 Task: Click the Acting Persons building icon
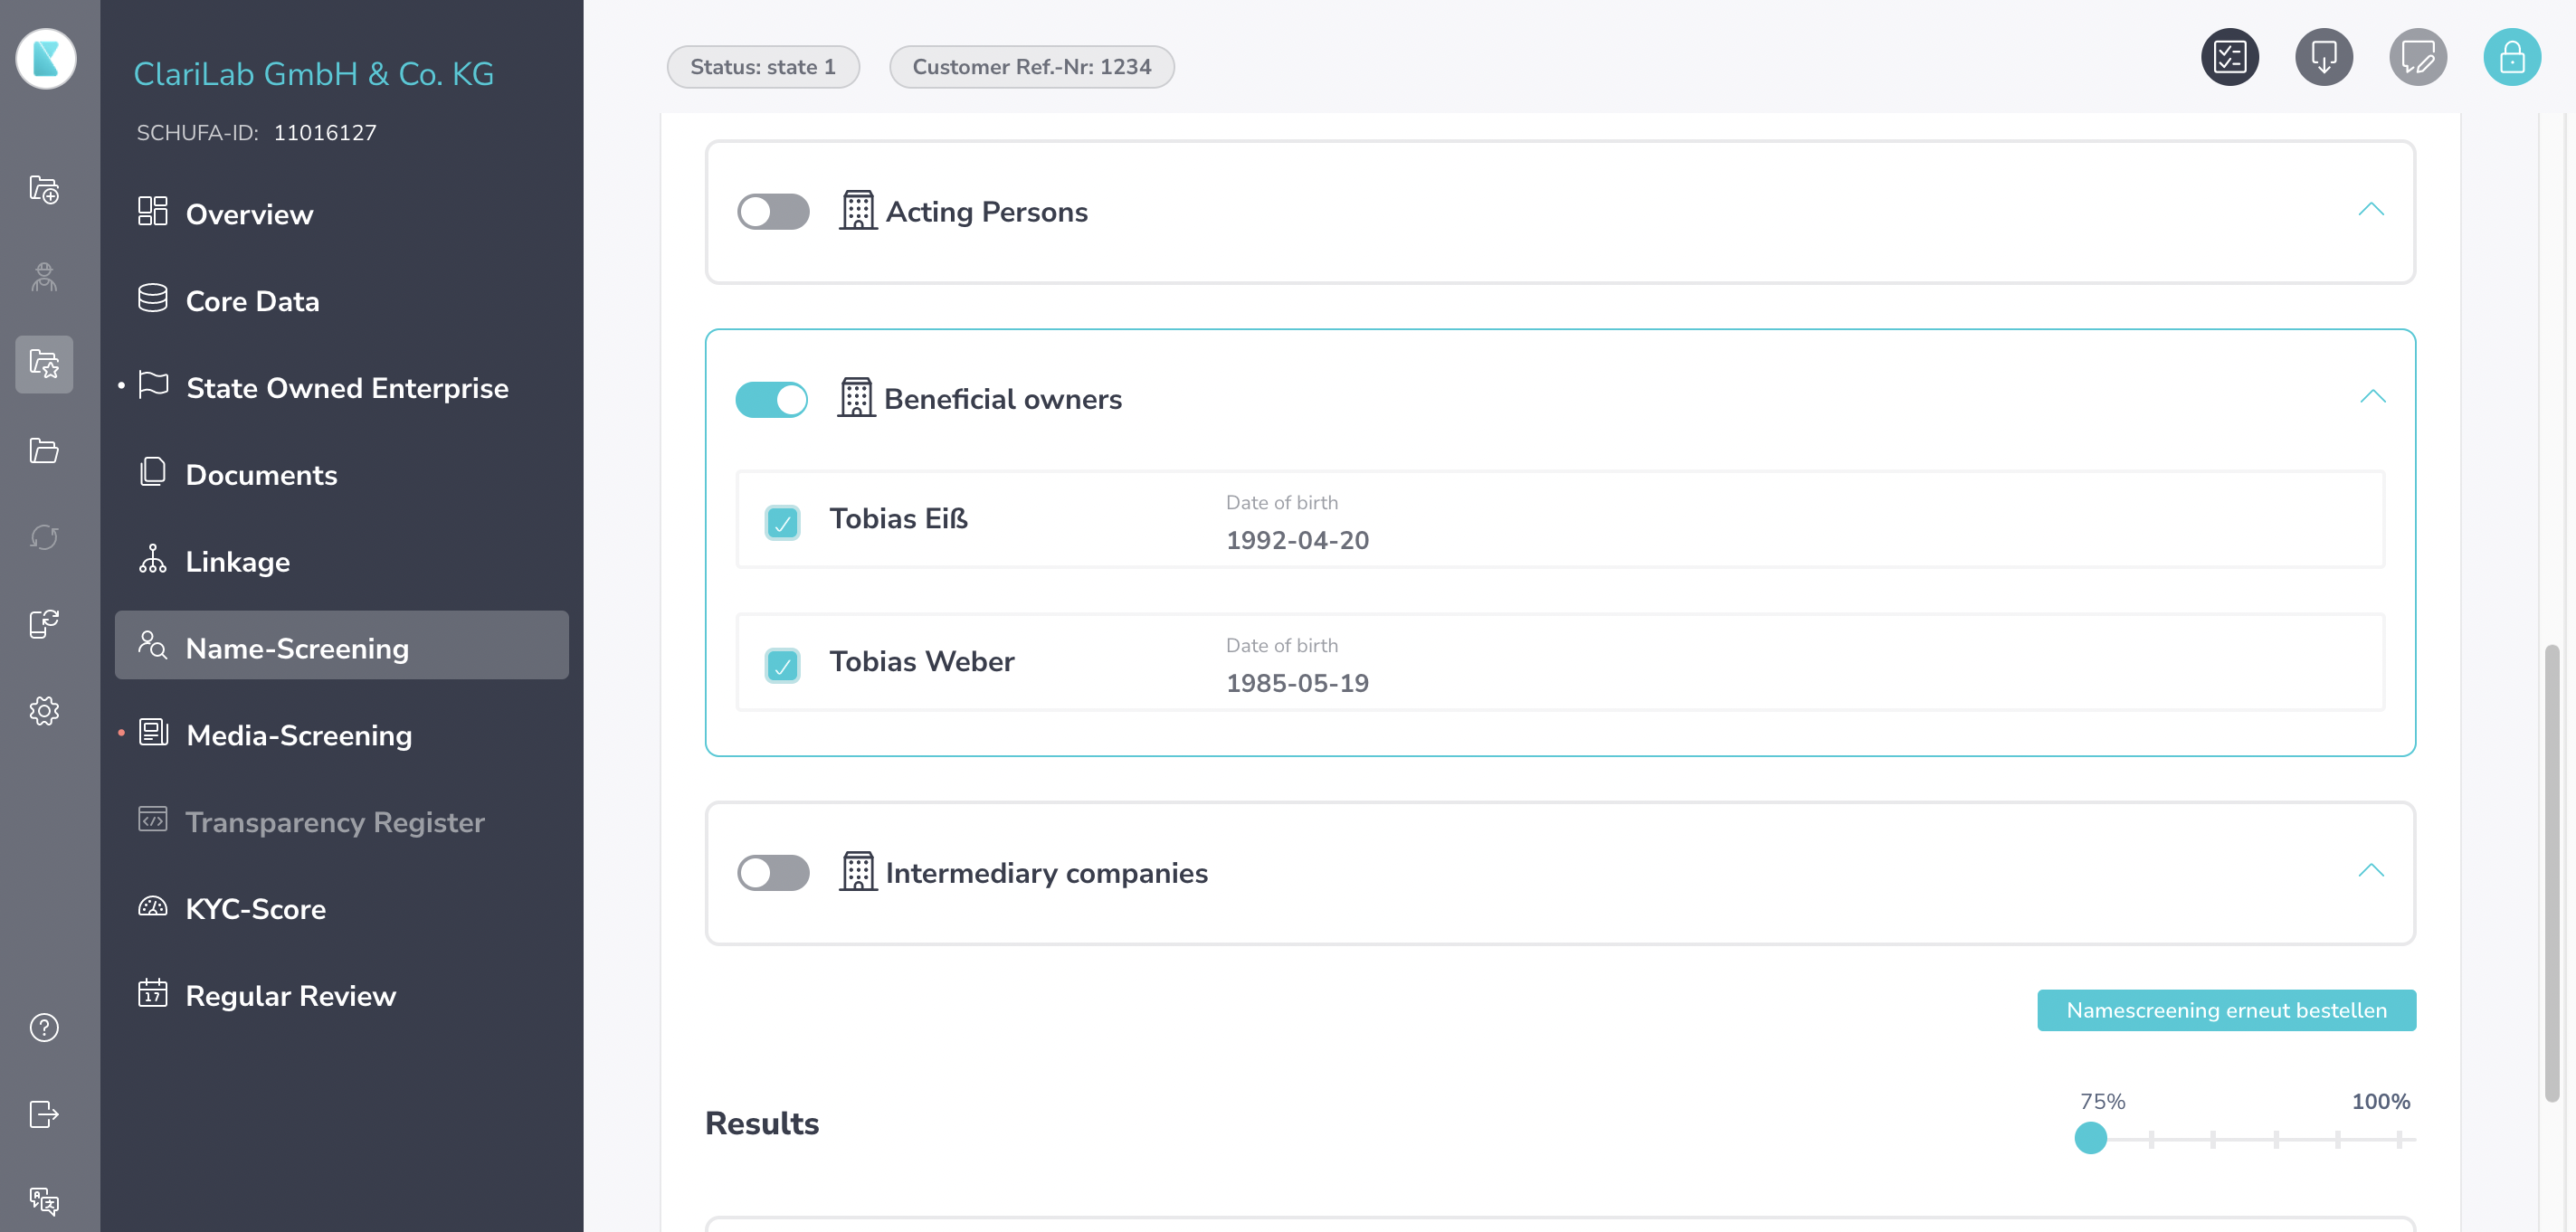858,210
